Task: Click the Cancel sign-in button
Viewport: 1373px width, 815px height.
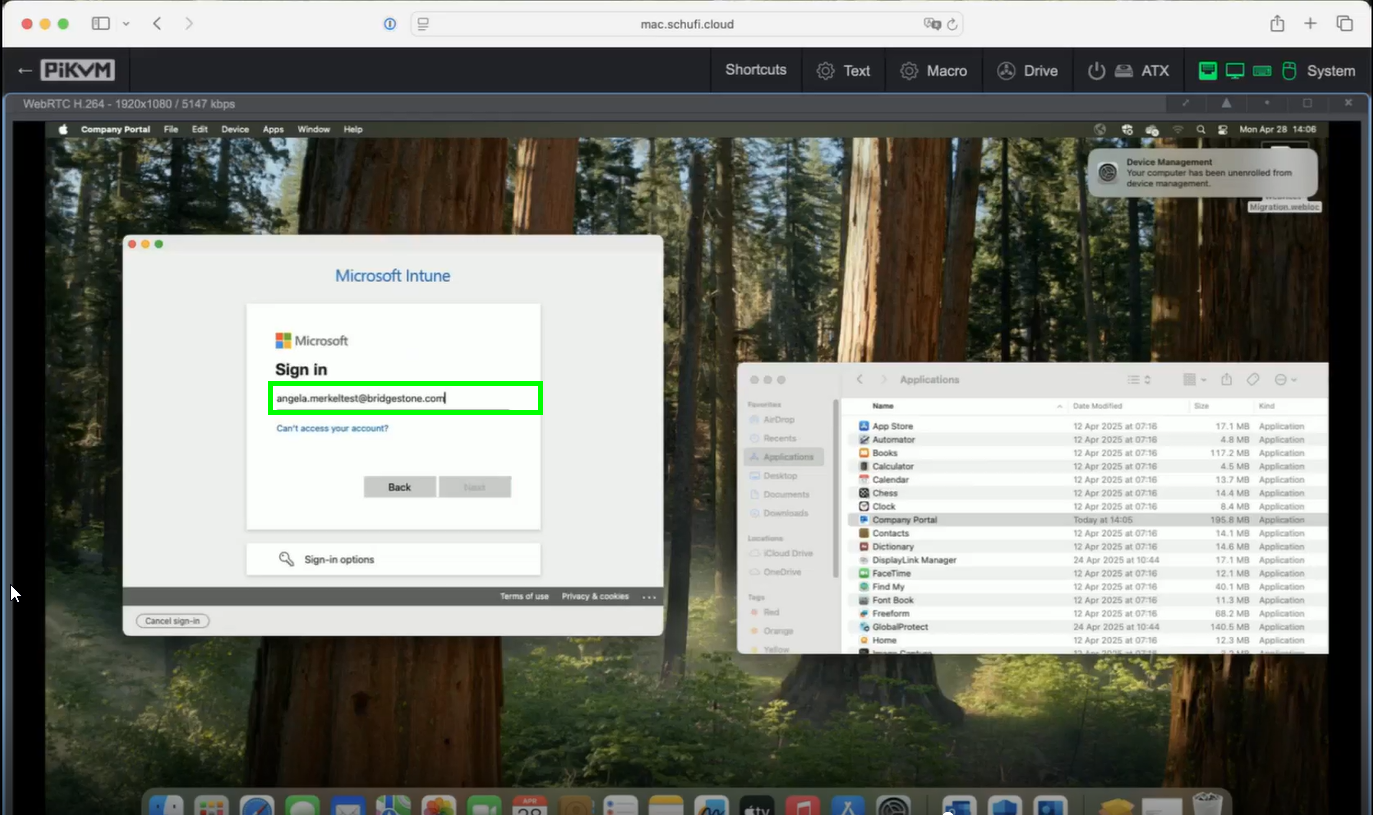Action: 172,621
